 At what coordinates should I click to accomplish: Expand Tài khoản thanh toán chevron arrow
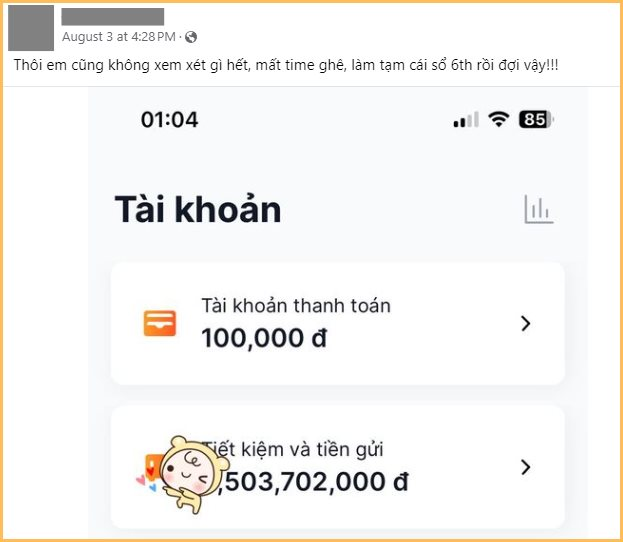pos(526,323)
